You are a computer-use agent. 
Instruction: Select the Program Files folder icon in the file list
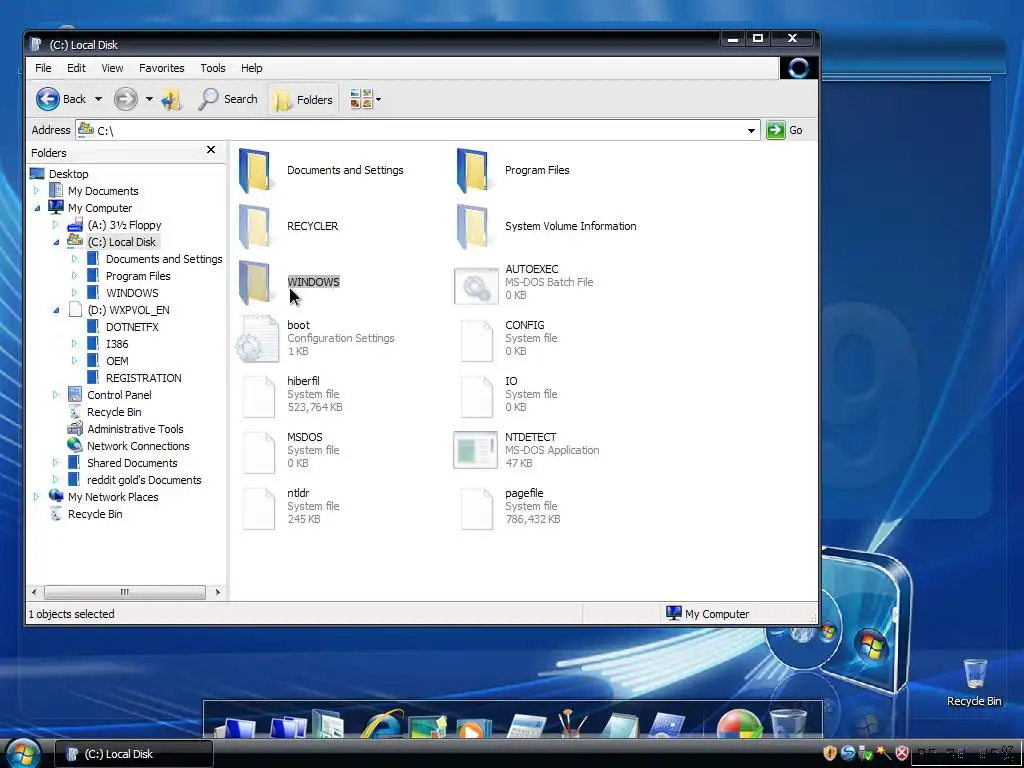click(472, 170)
